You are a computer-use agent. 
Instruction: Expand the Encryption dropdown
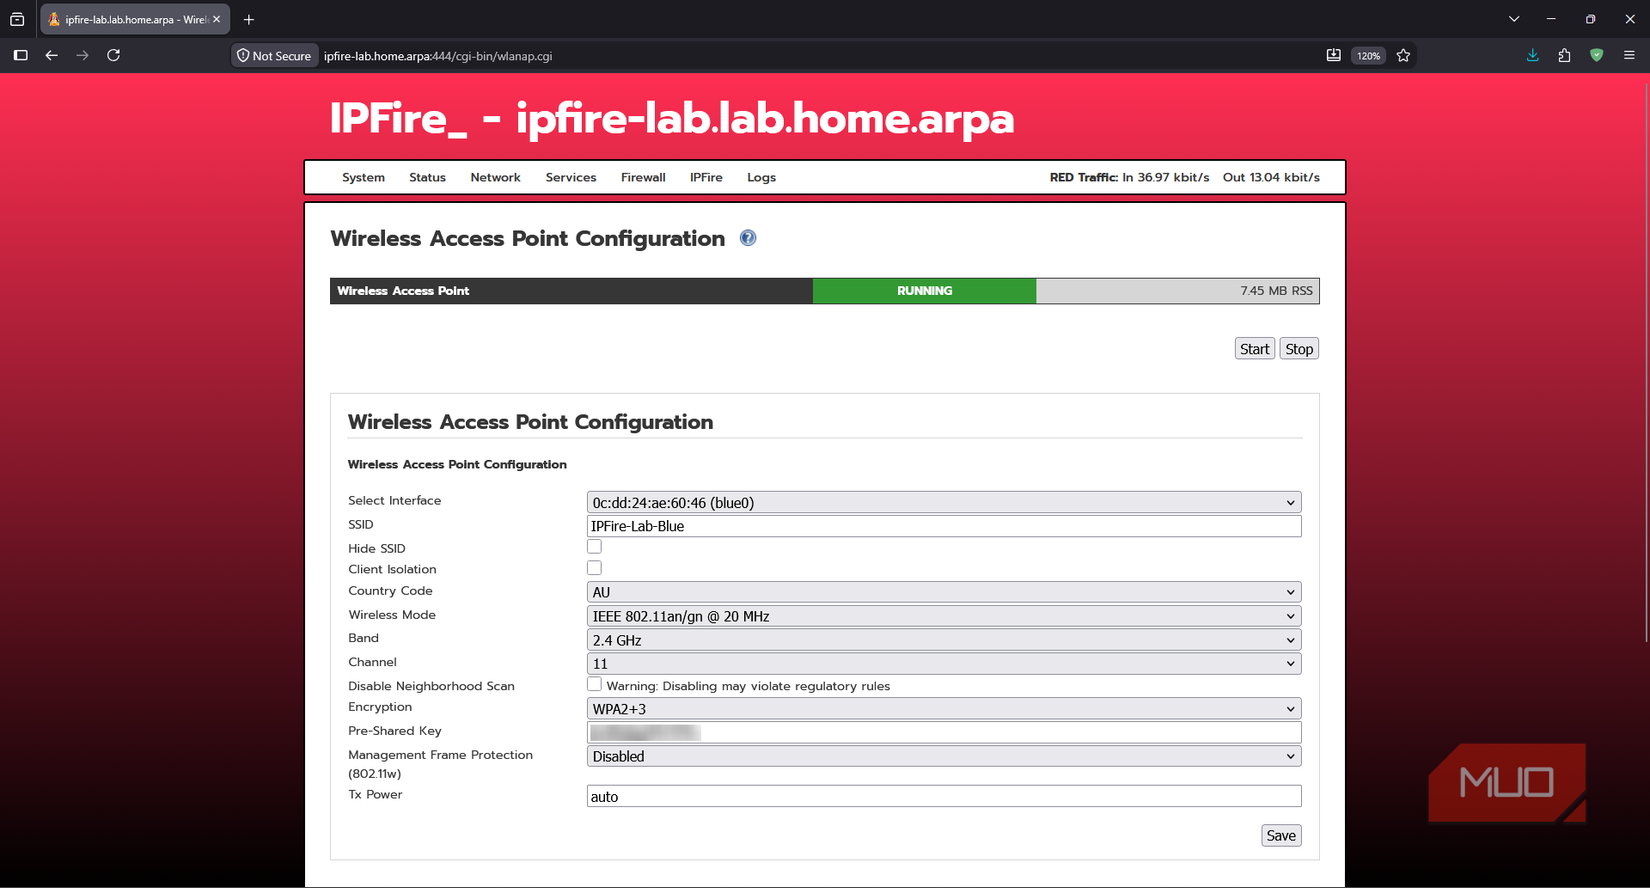pyautogui.click(x=944, y=709)
